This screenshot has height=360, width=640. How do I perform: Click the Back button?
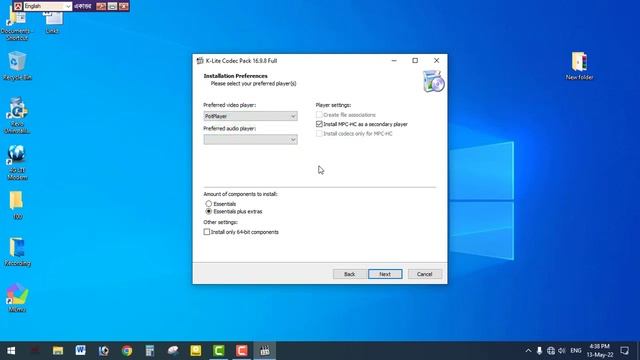click(x=349, y=274)
